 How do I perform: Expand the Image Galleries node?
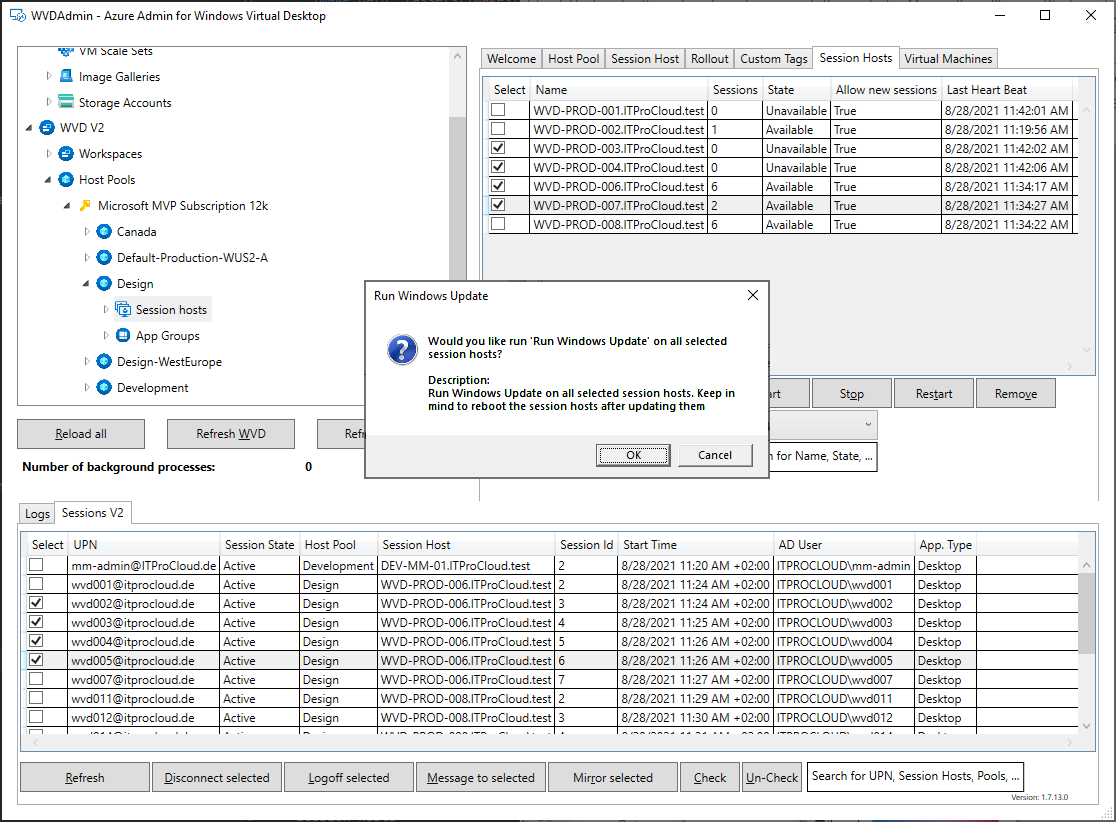[x=48, y=75]
